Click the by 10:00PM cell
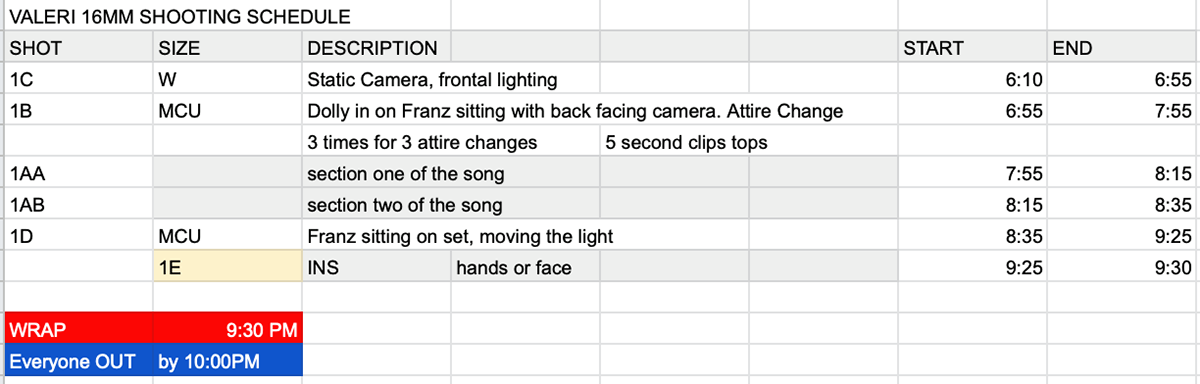This screenshot has height=384, width=1200. tap(227, 362)
